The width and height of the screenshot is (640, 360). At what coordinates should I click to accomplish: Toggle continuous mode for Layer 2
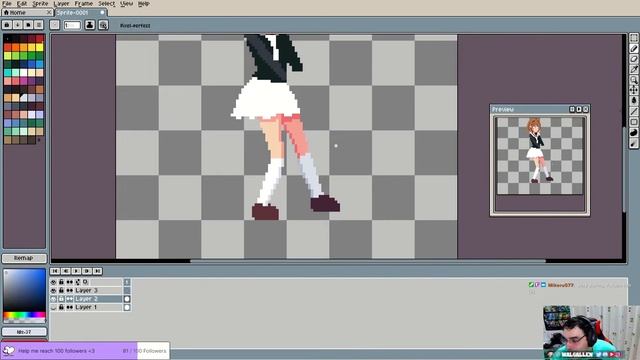click(x=69, y=299)
